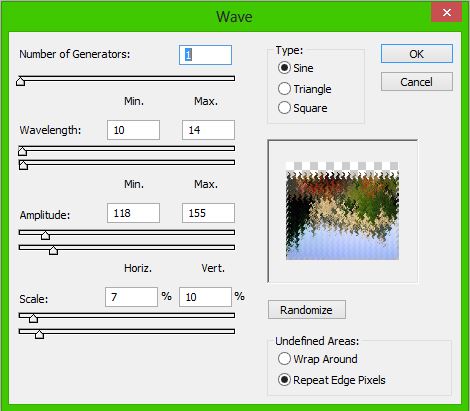Screen dimensions: 470x411
Task: Close the Wave dialog
Action: click(x=447, y=13)
